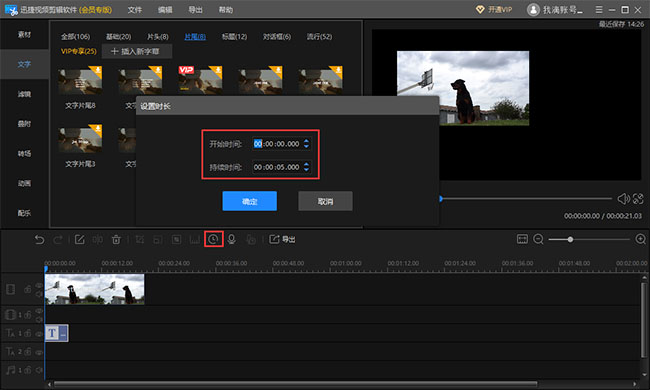This screenshot has height=390, width=650.
Task: Mute the main video track audio
Action: point(39,294)
